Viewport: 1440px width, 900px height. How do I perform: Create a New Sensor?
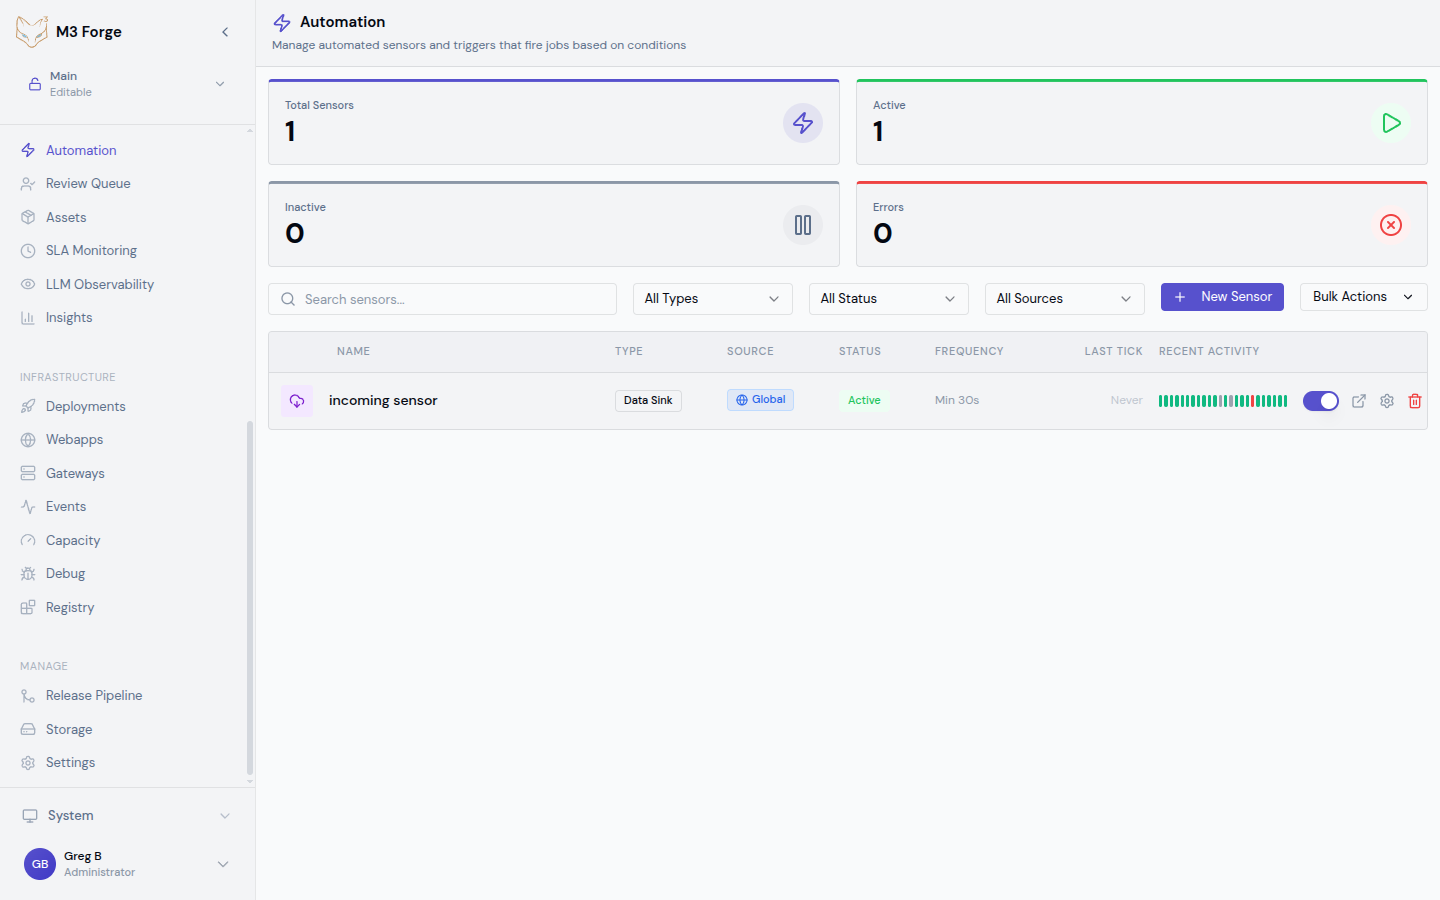[x=1222, y=297]
